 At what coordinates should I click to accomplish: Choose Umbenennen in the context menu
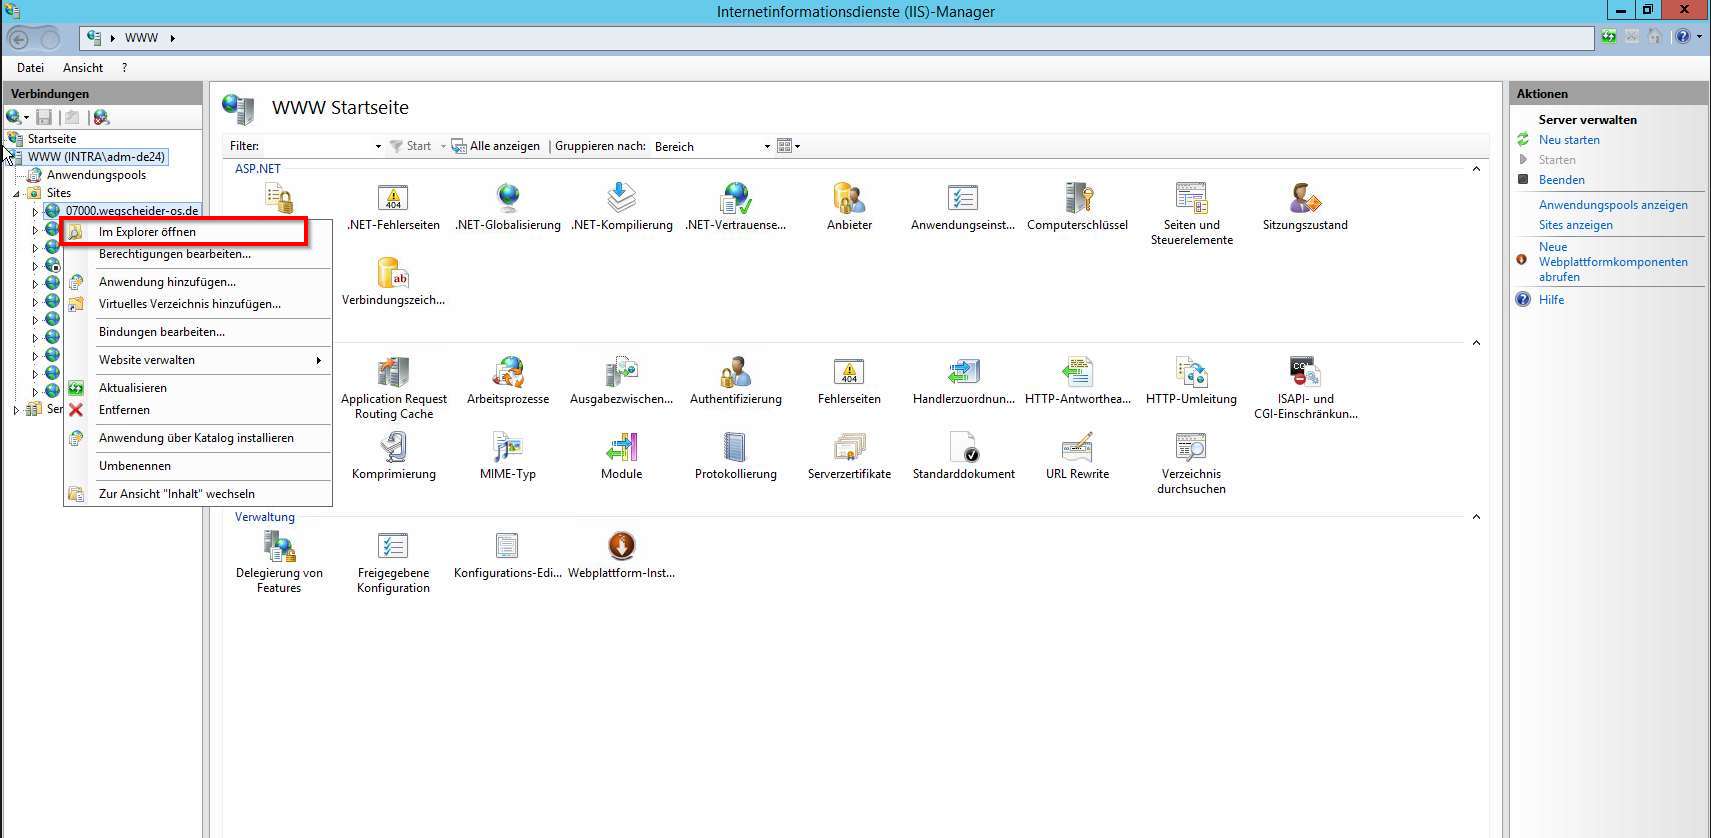[197, 466]
